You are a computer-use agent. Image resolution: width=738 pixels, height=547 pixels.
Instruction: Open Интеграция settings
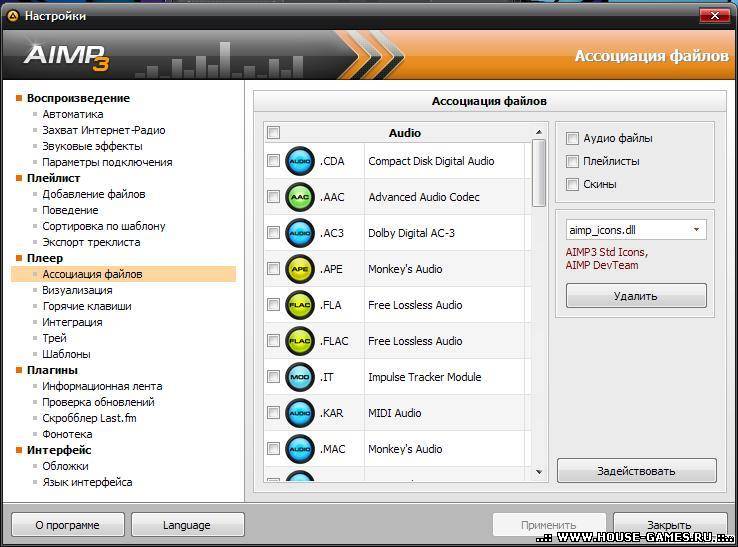72,322
